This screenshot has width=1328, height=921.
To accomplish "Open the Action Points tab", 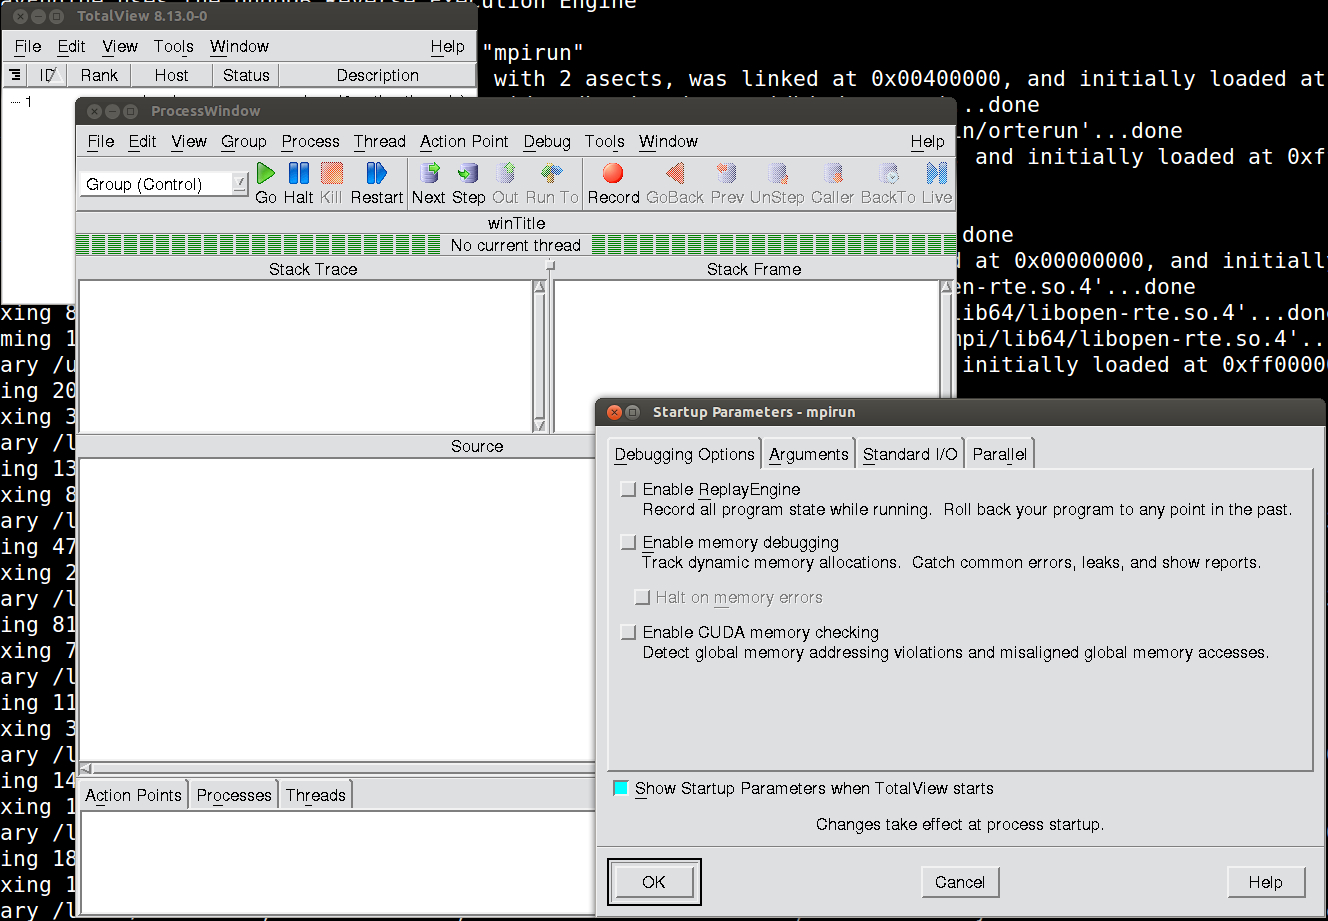I will pos(133,795).
